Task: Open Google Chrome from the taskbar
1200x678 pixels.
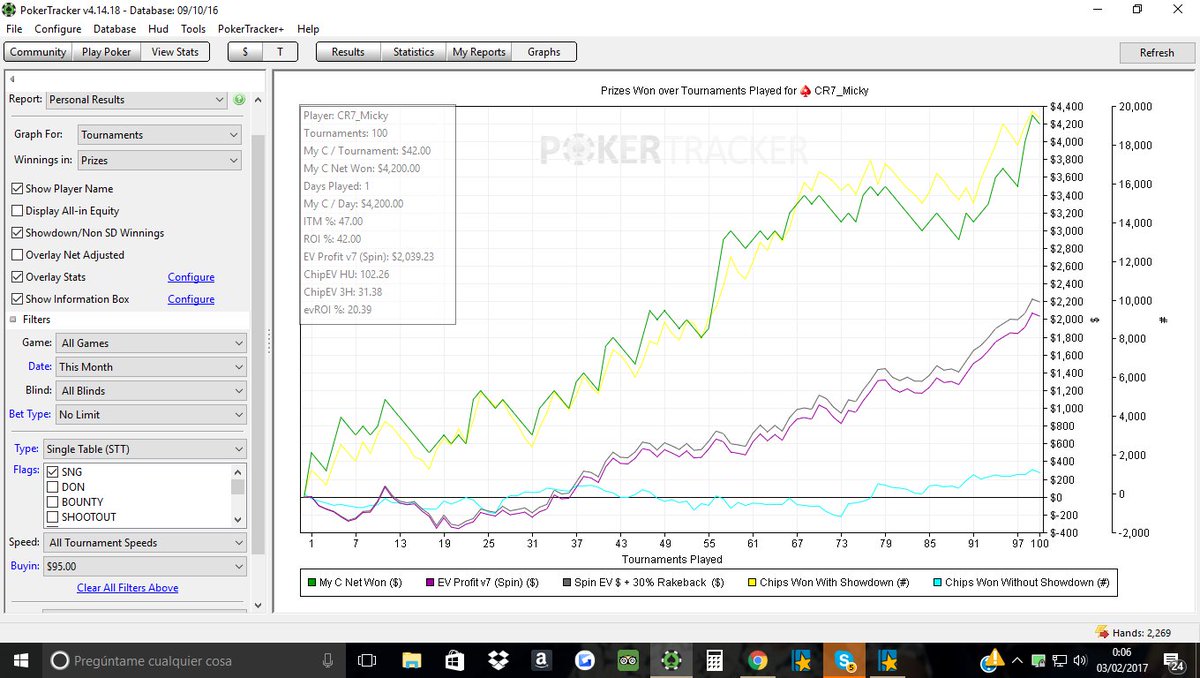Action: click(x=758, y=660)
